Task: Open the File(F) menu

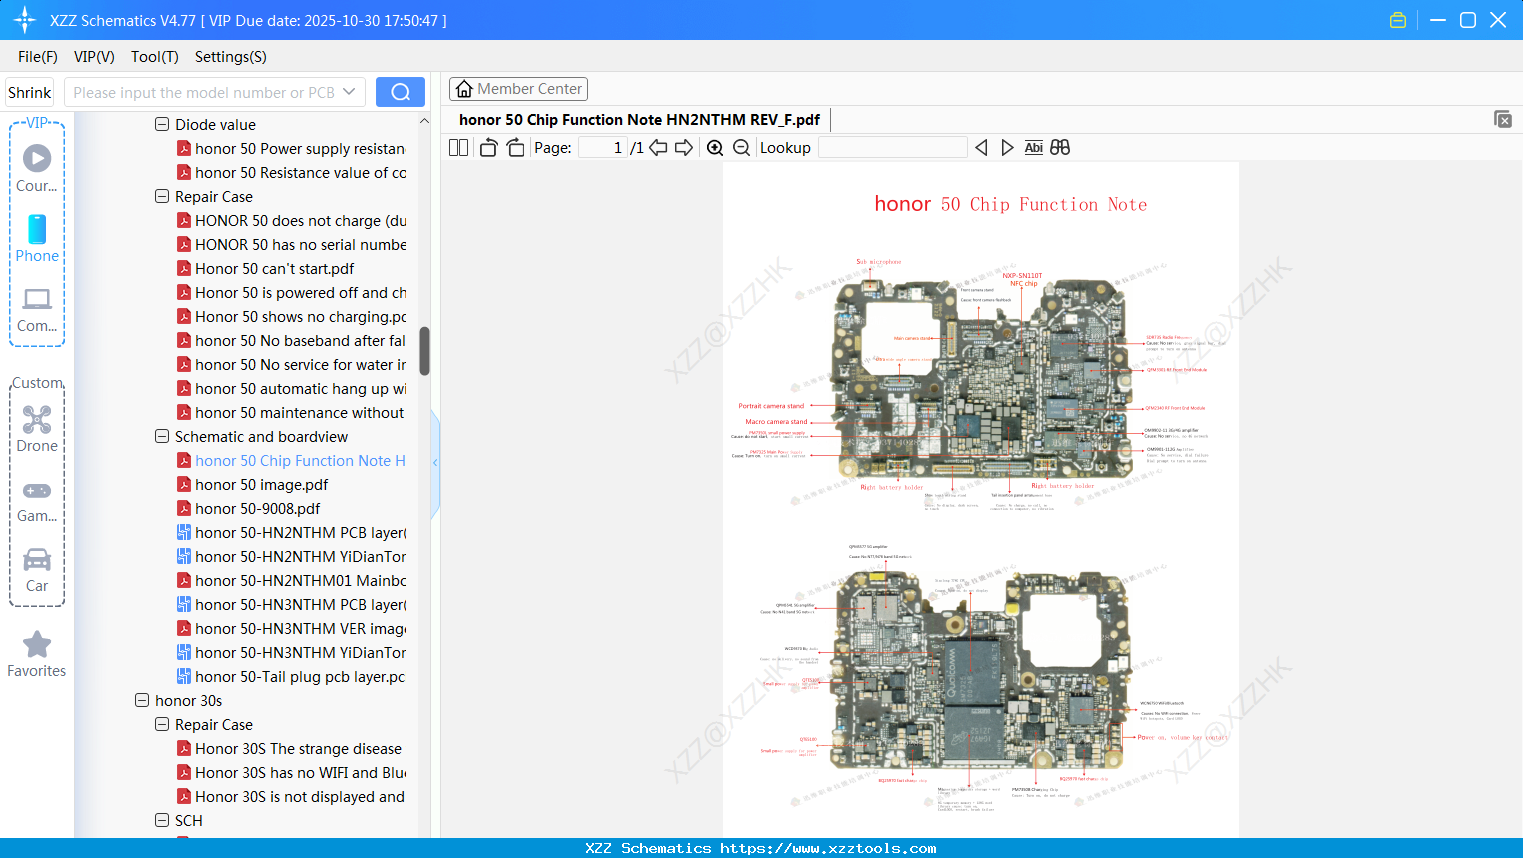Action: coord(38,57)
